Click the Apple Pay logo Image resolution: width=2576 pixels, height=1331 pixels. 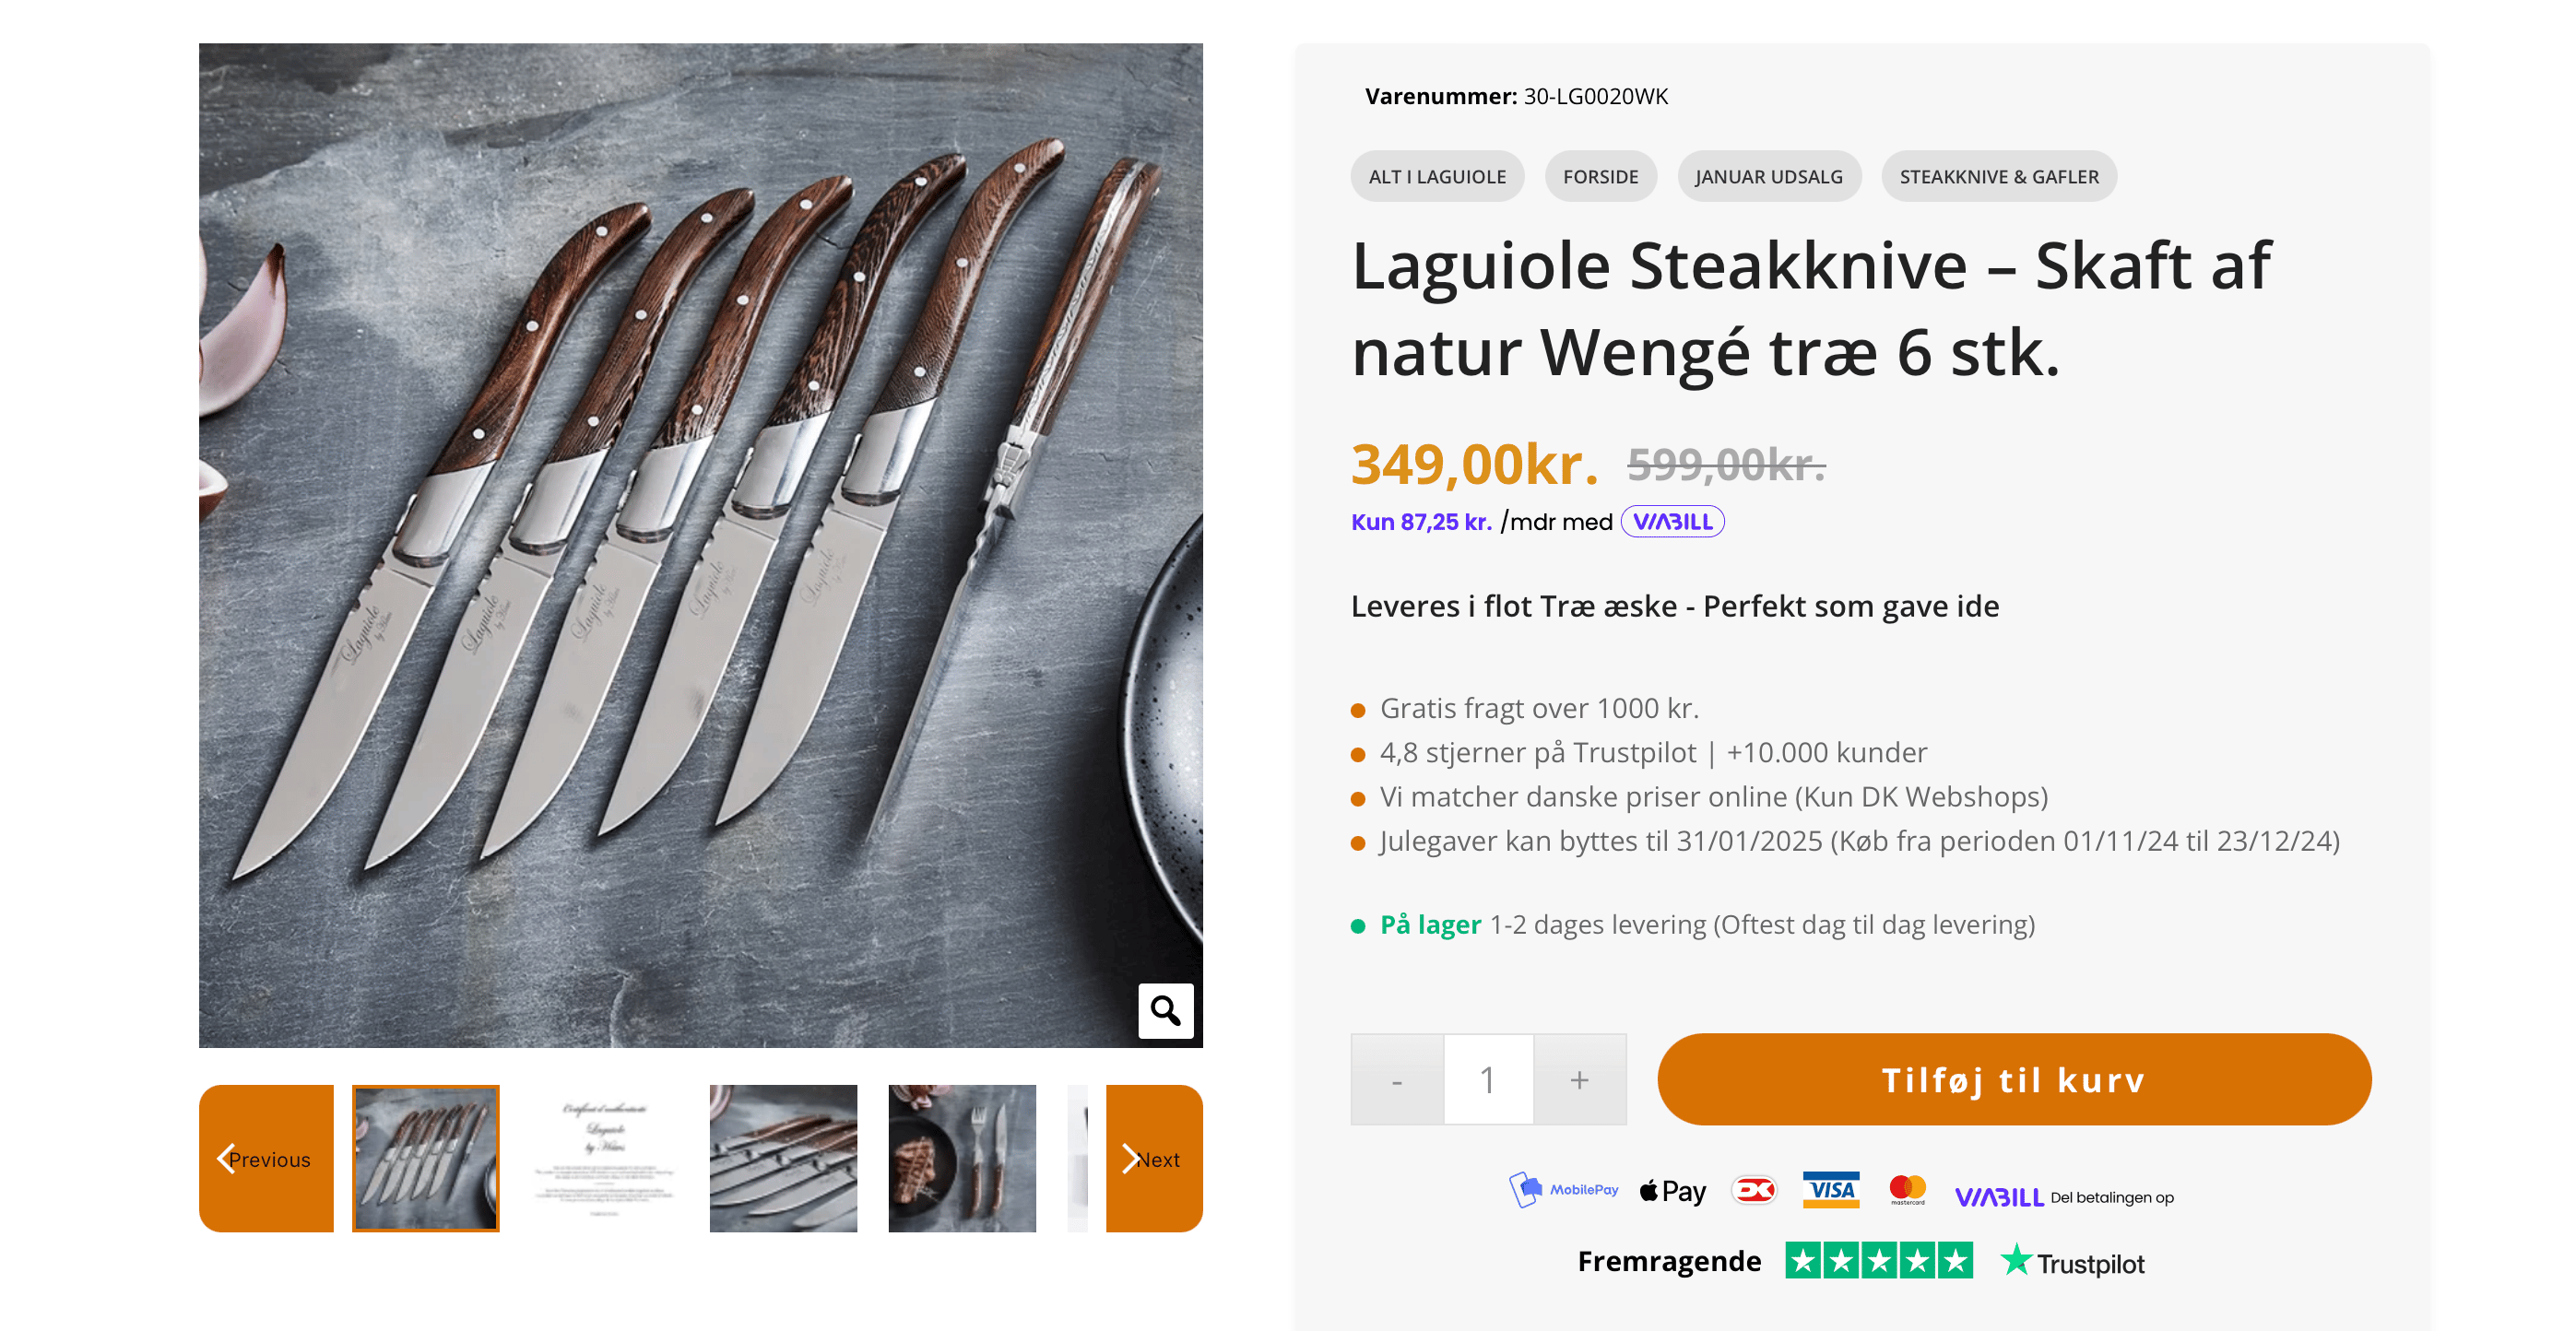(x=1673, y=1191)
